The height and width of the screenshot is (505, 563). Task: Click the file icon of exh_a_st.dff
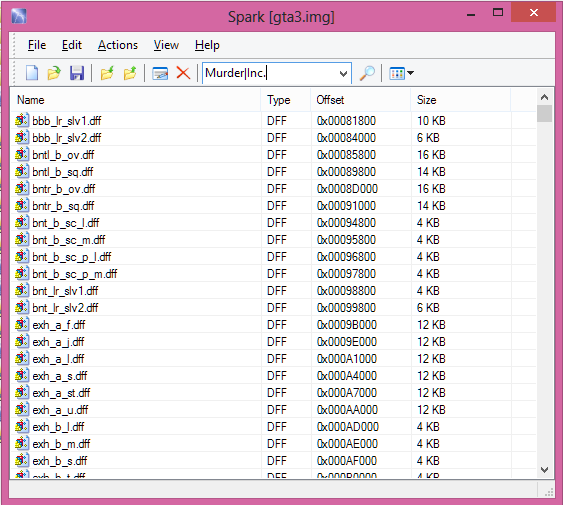(22, 392)
